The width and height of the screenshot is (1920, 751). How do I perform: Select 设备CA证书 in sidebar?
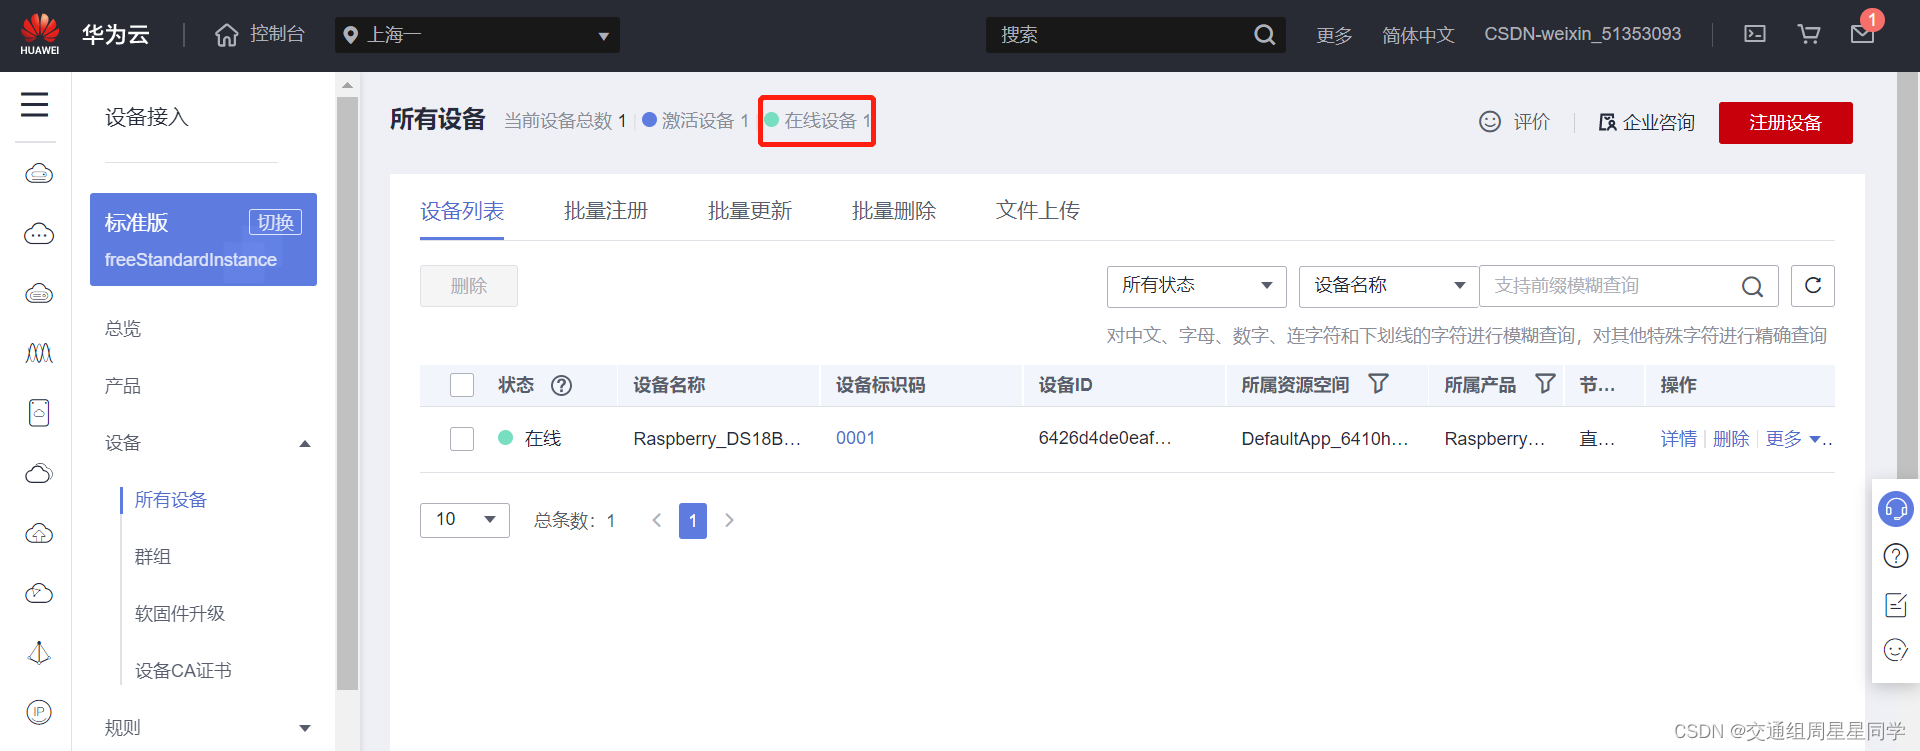pyautogui.click(x=183, y=671)
